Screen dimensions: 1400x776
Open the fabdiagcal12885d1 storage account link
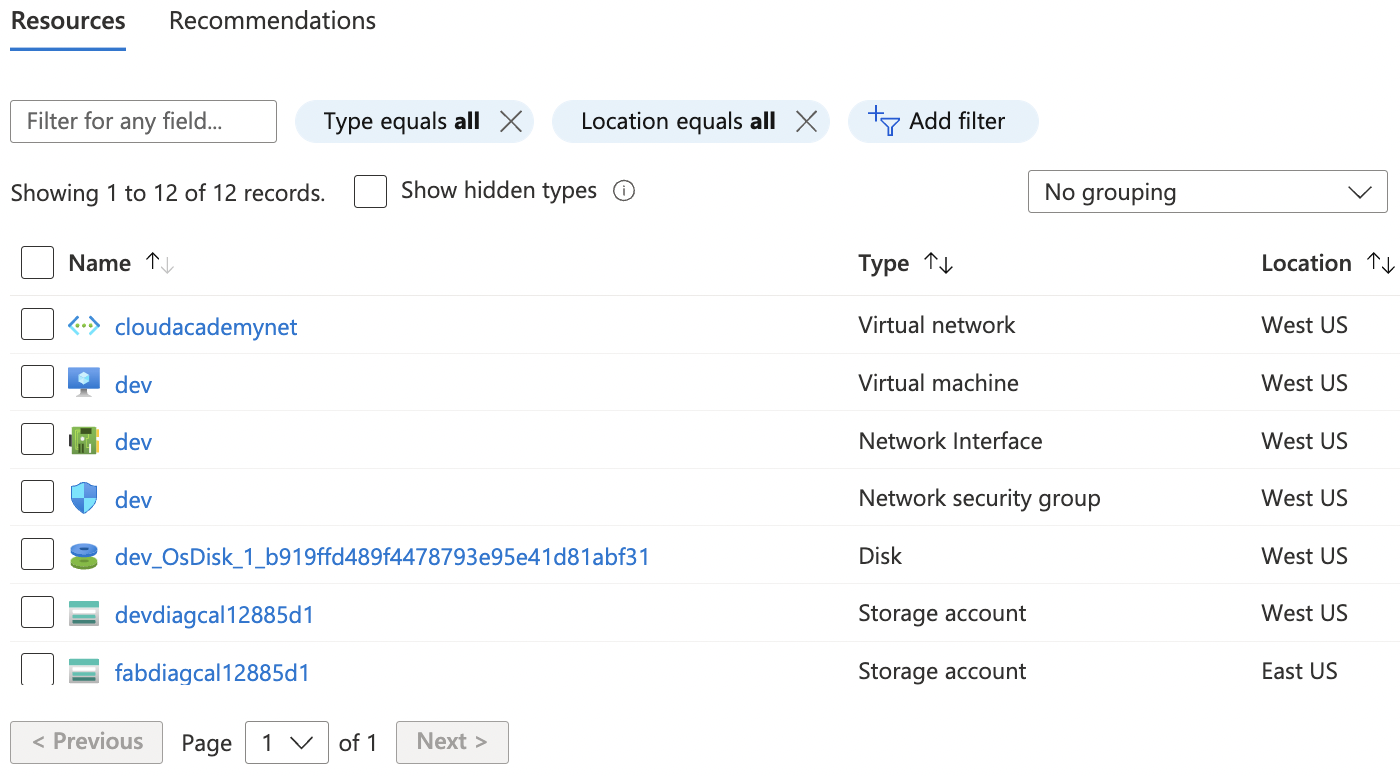point(212,672)
